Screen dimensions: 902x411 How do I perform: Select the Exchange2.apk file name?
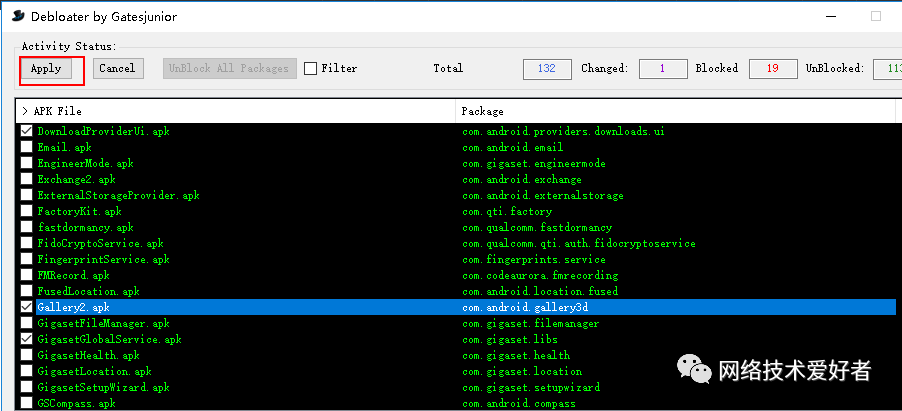coord(77,180)
